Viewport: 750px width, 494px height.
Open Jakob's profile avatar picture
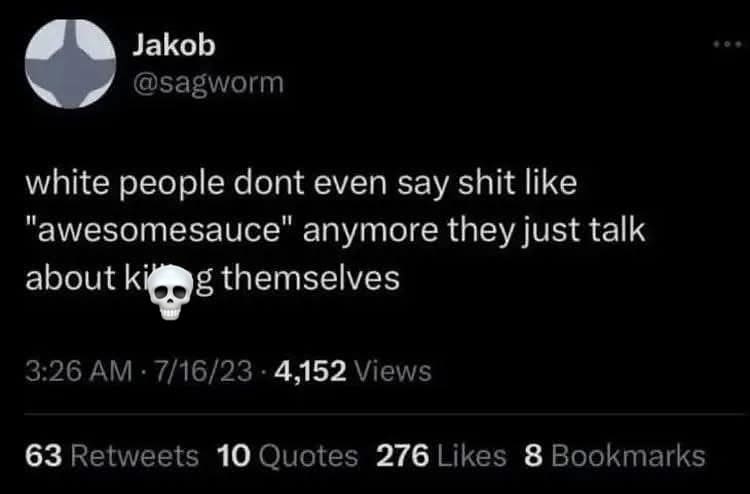(x=70, y=64)
